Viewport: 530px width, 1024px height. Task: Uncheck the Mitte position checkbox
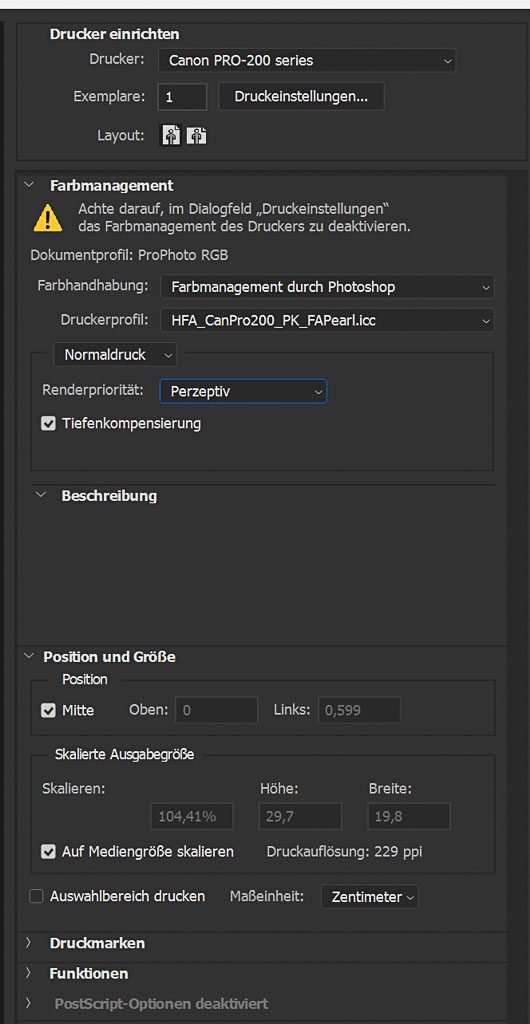click(x=48, y=711)
